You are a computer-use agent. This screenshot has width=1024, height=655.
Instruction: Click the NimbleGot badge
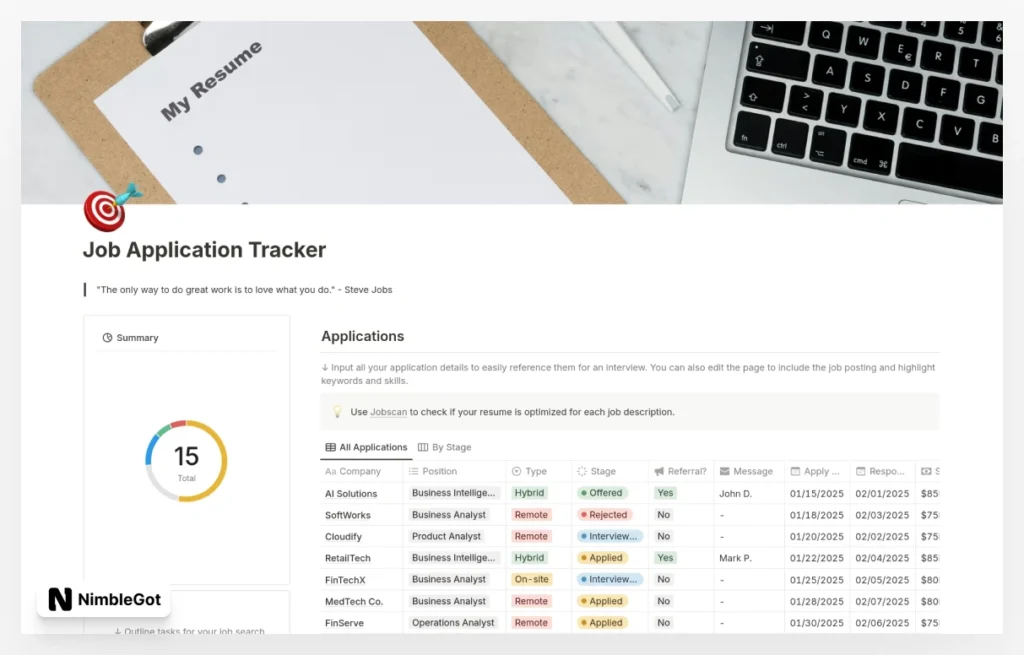104,599
